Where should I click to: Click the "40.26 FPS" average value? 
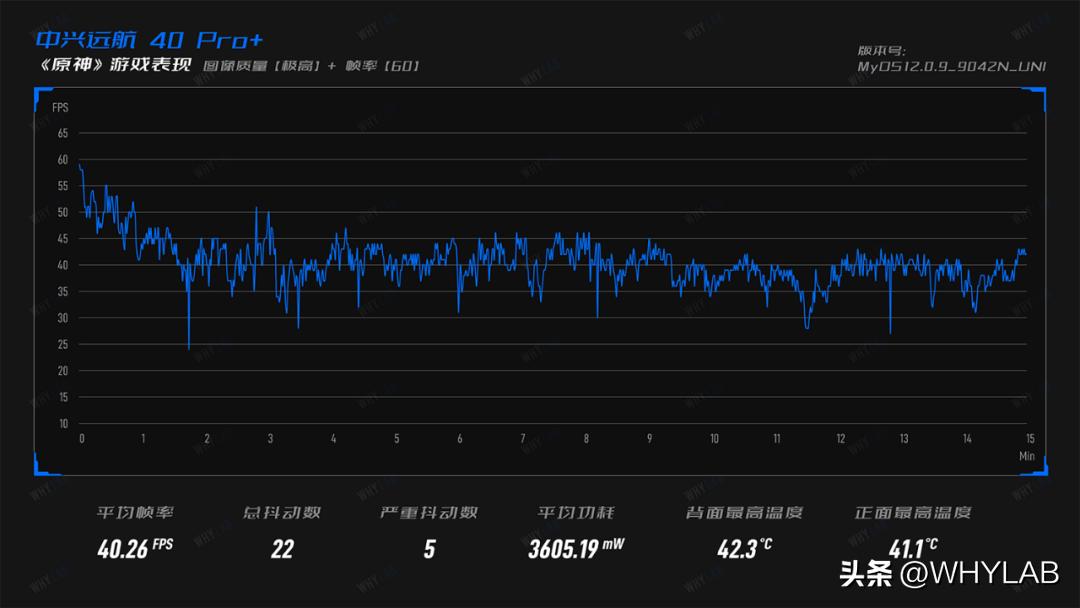click(135, 549)
